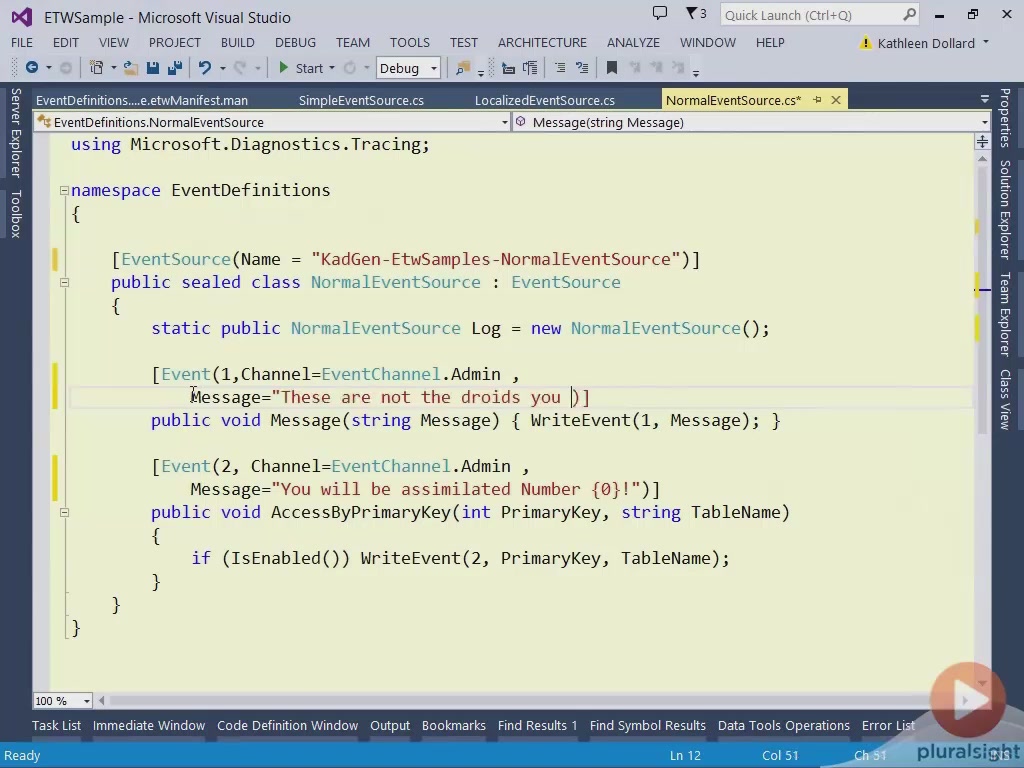1024x768 pixels.
Task: Open the Find Results 1 panel
Action: 537,725
